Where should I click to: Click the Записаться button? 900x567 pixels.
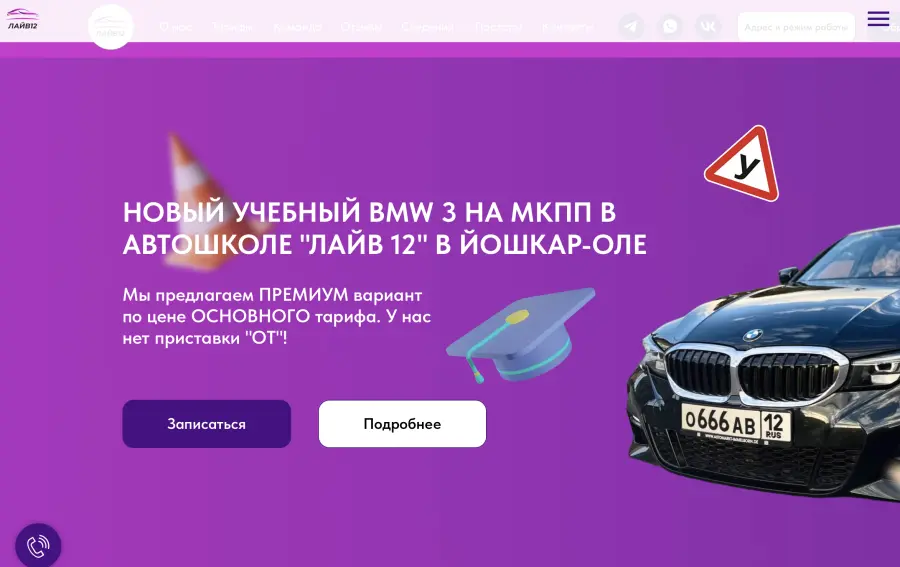[x=207, y=424]
